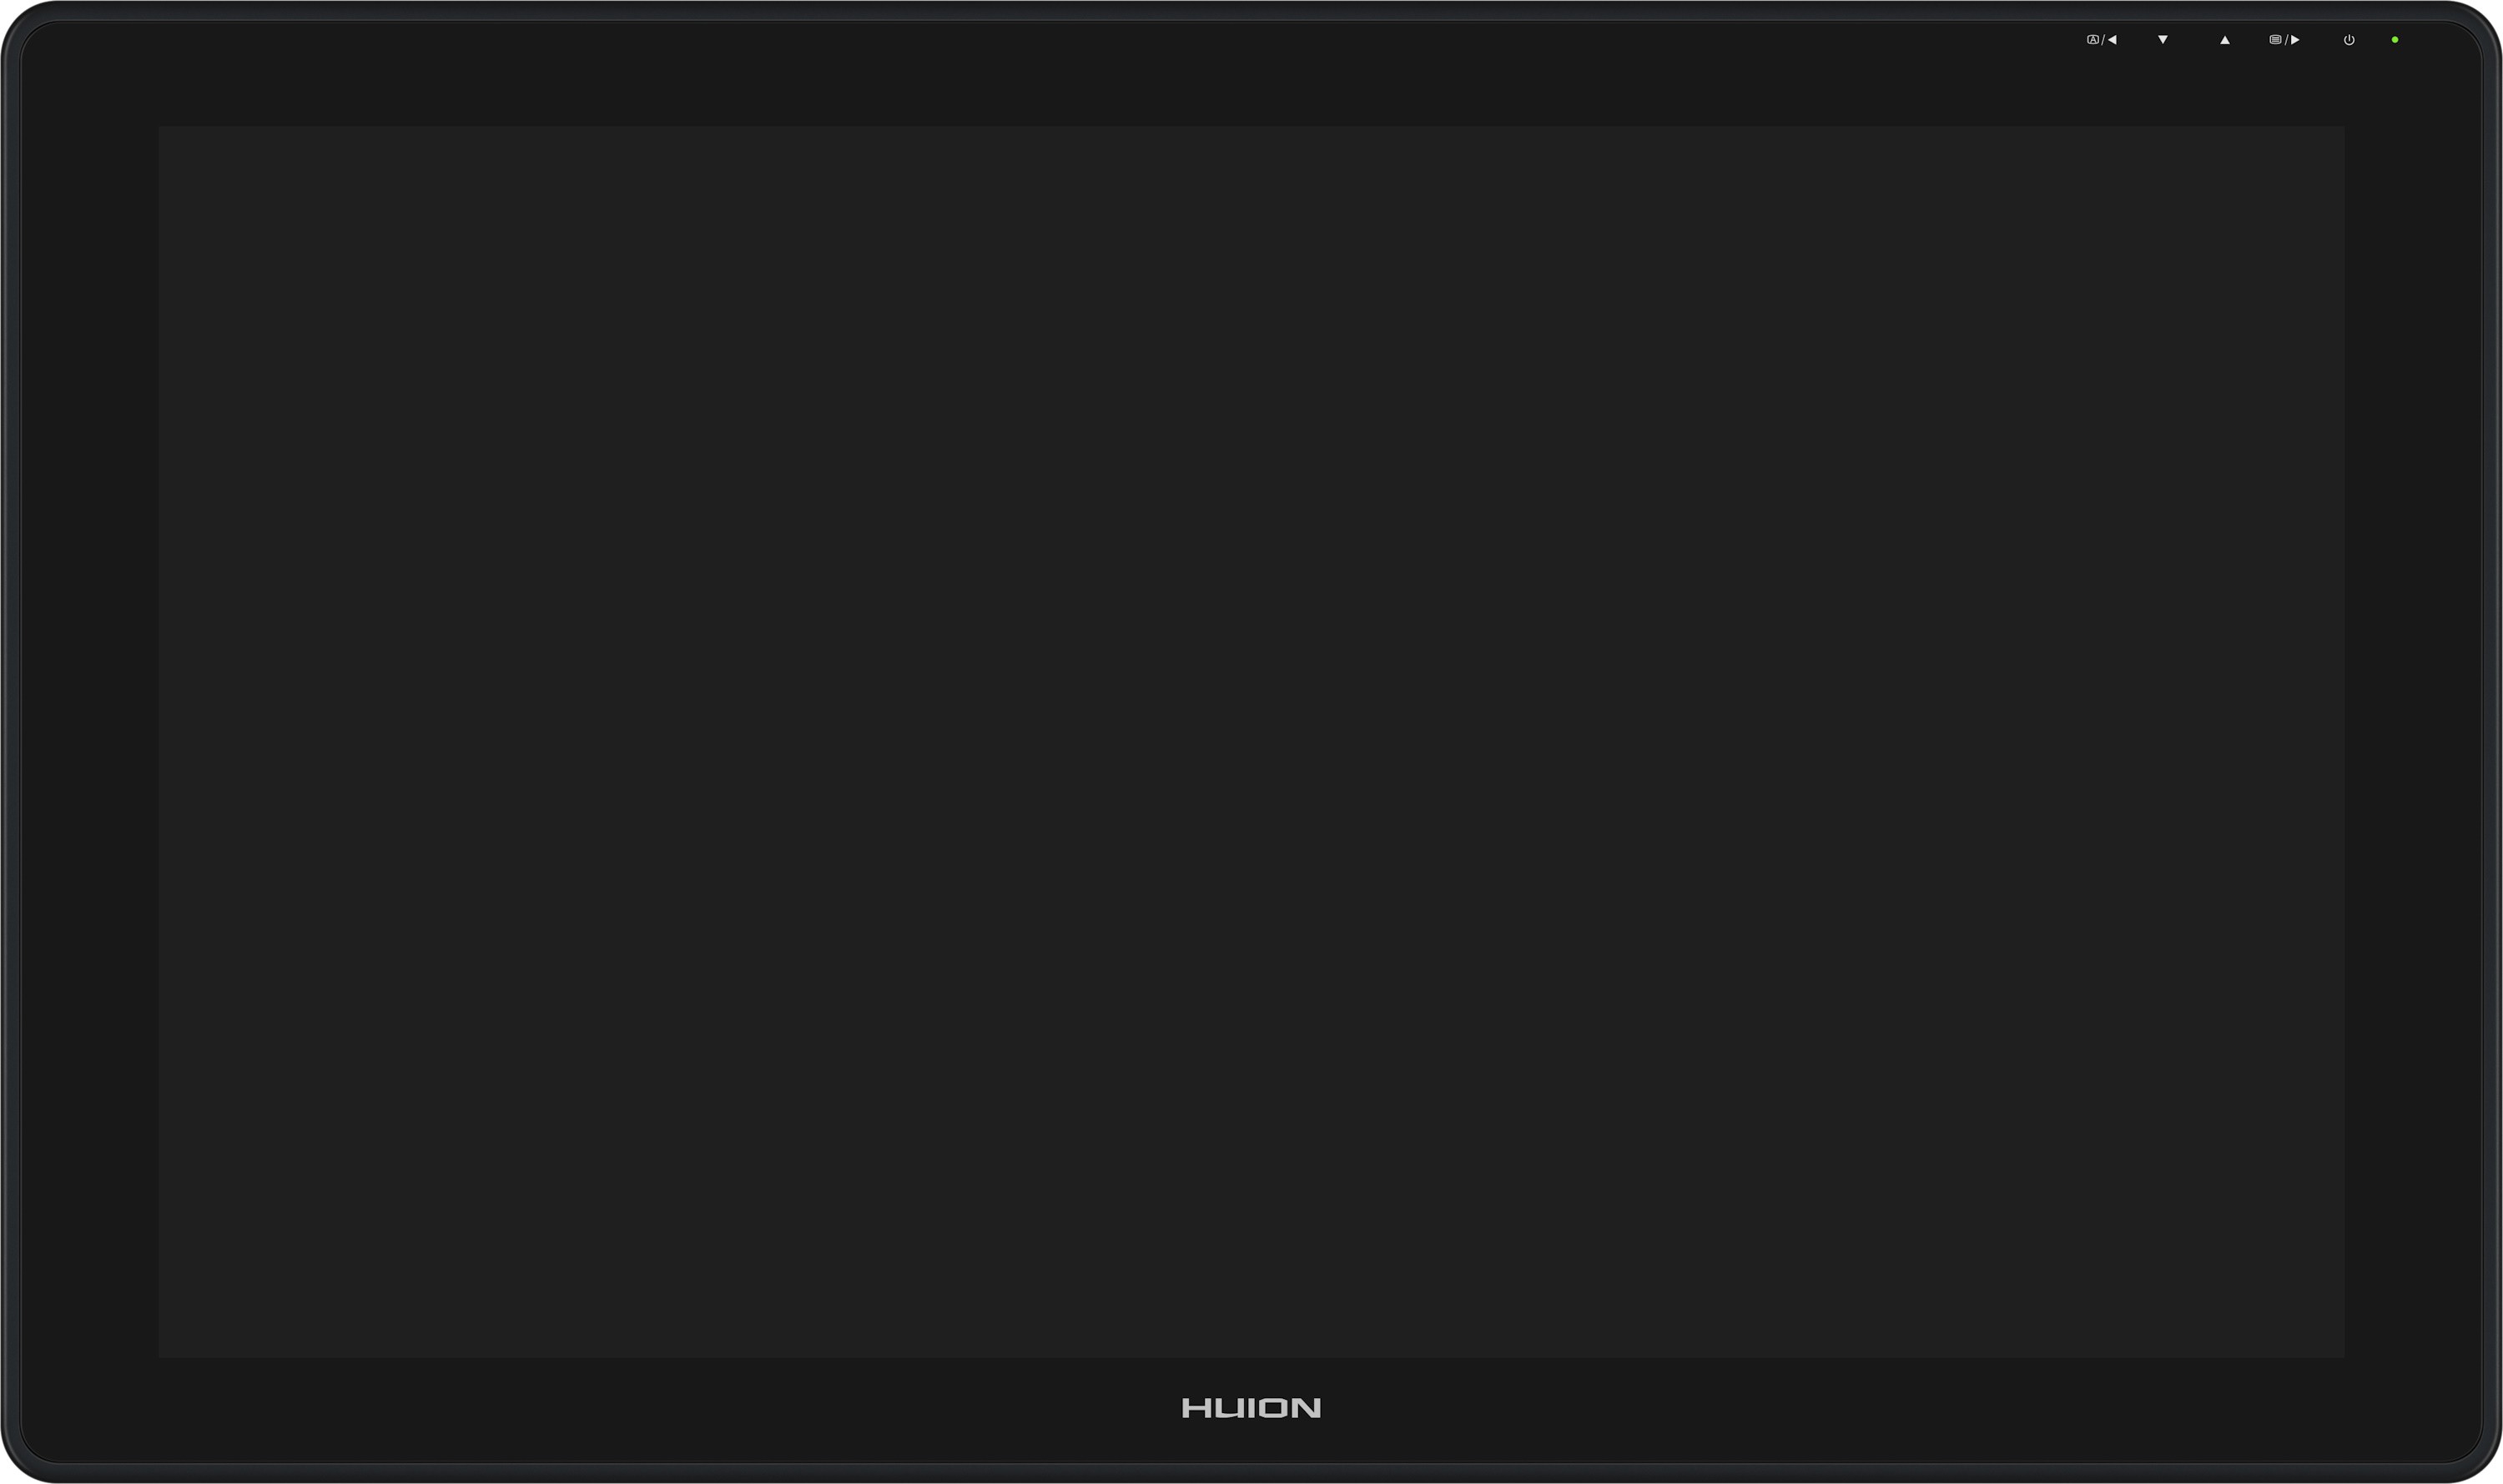Click the letter I in HUION logo
Viewport: 2503px width, 1484px height.
(1252, 1408)
